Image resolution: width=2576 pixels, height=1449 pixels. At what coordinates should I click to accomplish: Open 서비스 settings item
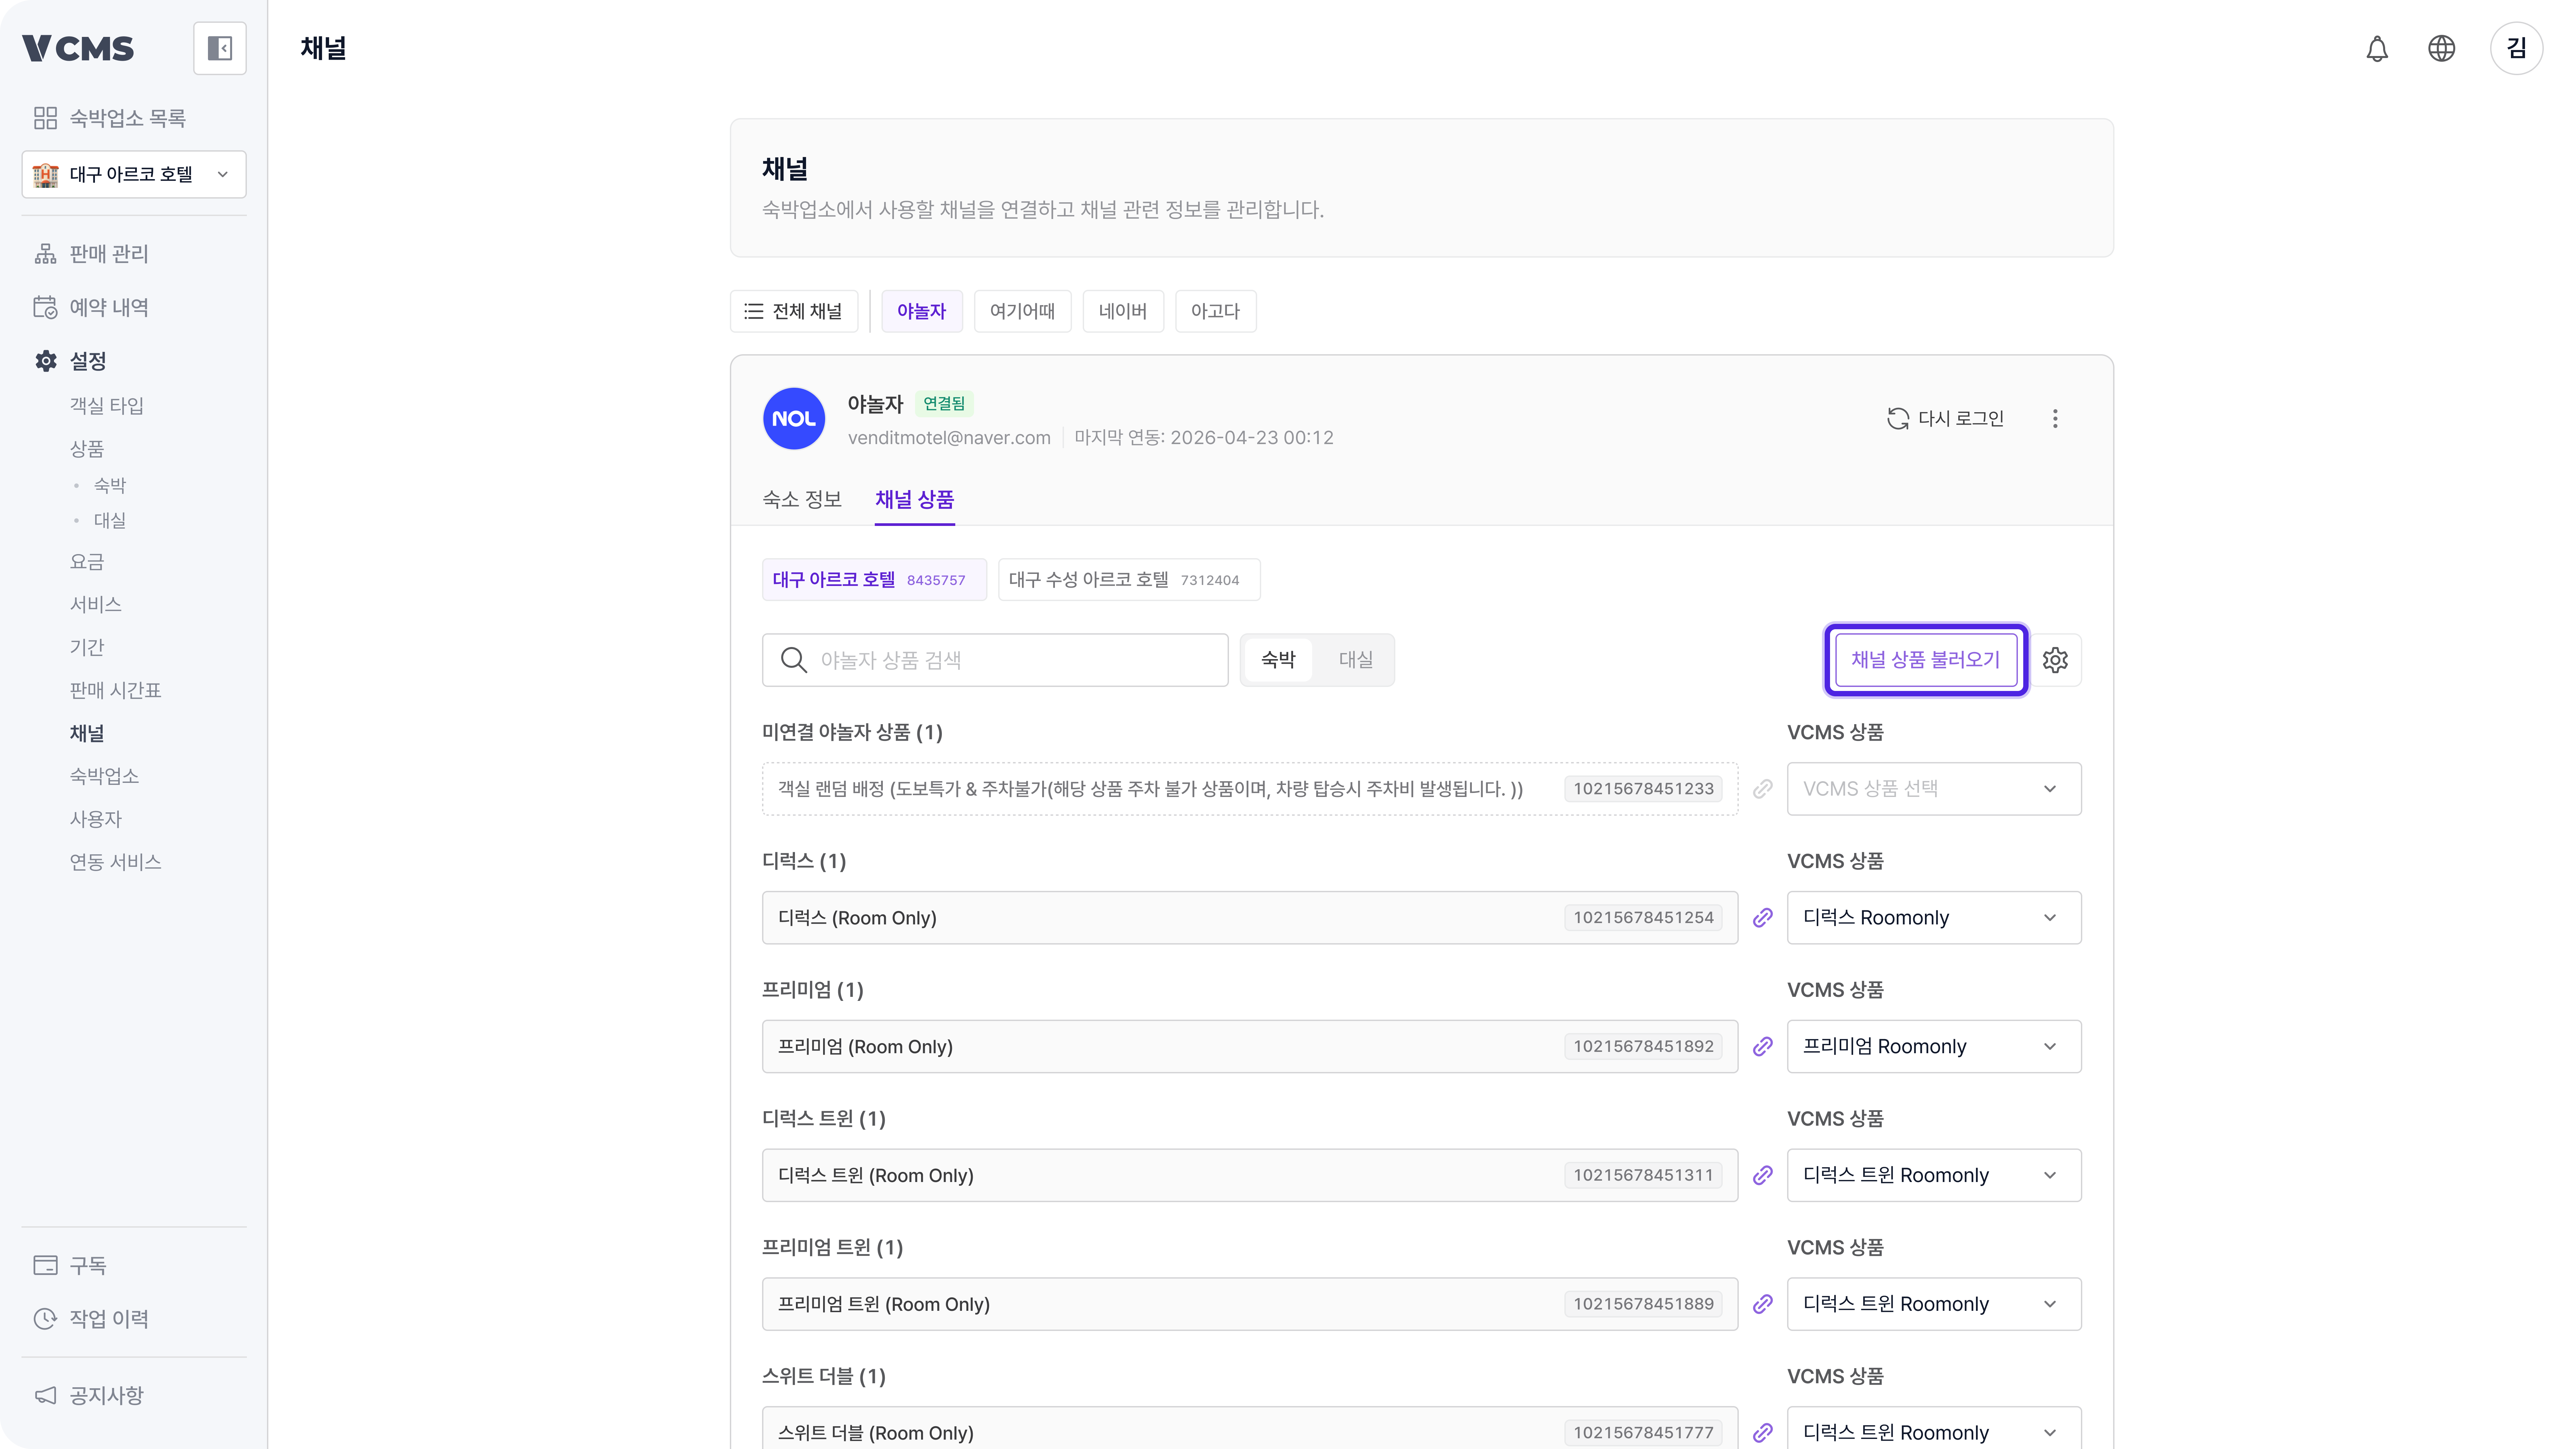click(96, 605)
